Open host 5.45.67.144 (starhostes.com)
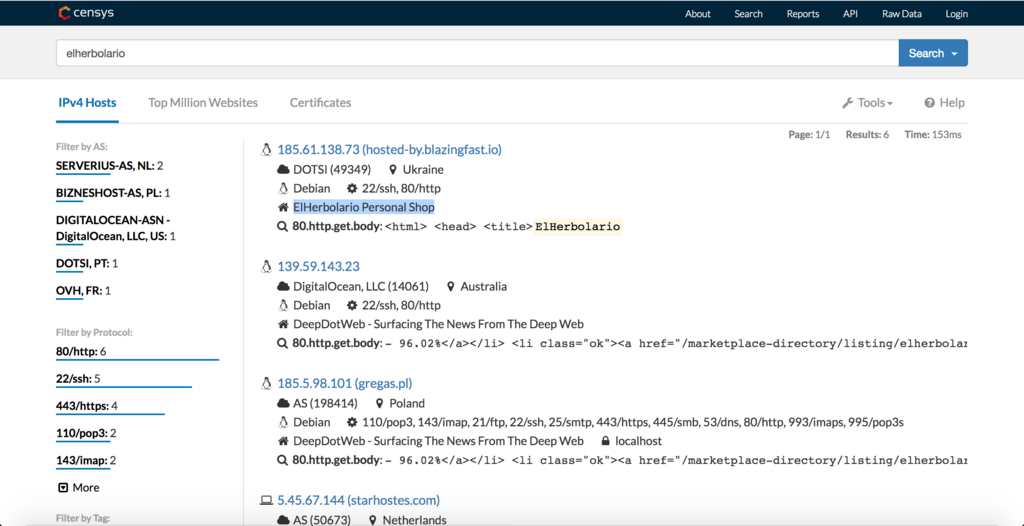Viewport: 1024px width, 526px height. point(359,501)
